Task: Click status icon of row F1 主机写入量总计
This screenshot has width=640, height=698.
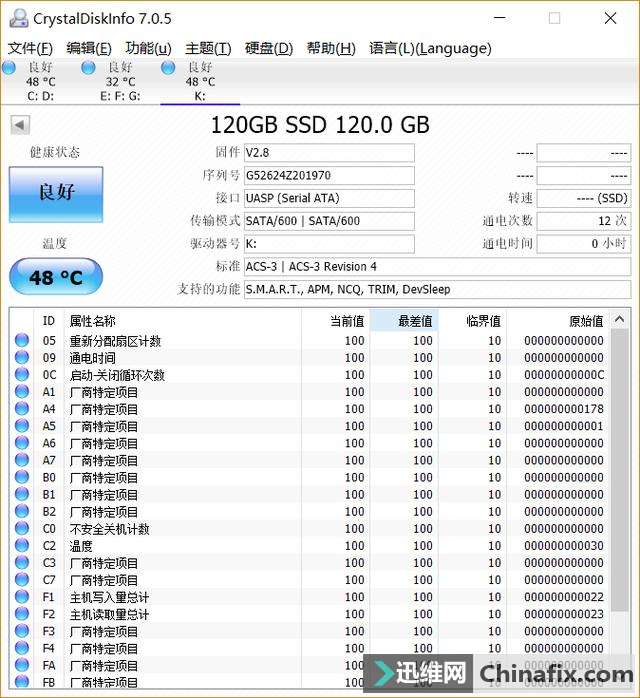Action: click(22, 597)
